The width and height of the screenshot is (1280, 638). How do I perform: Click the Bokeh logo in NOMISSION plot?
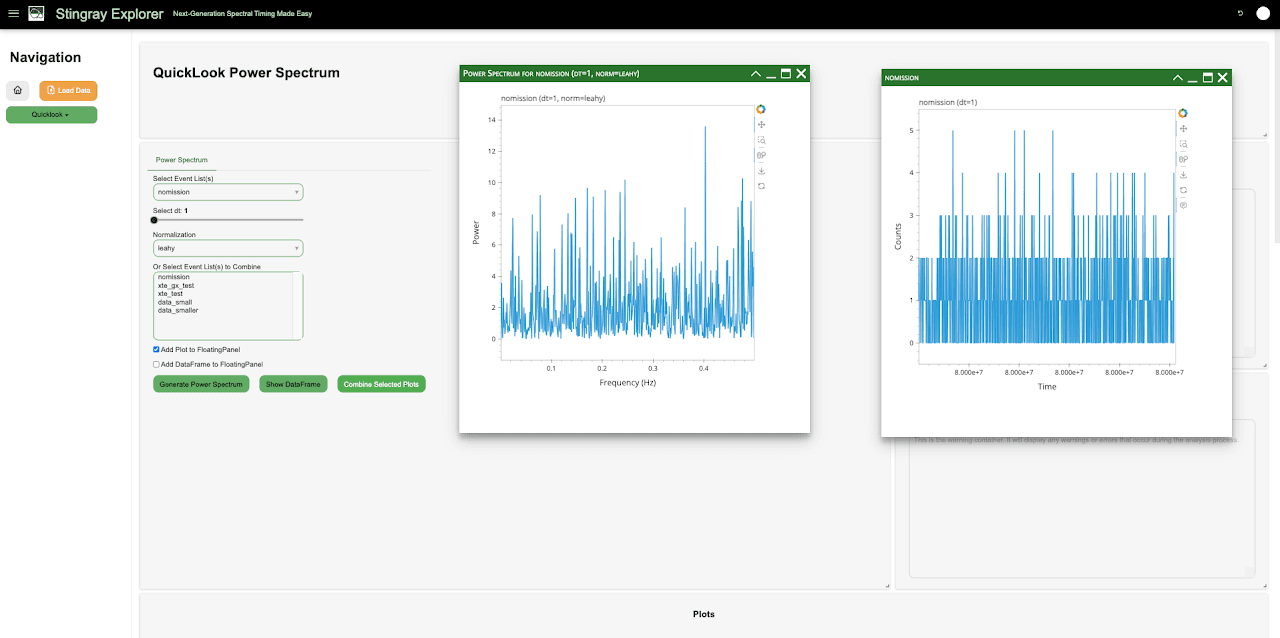[1183, 113]
